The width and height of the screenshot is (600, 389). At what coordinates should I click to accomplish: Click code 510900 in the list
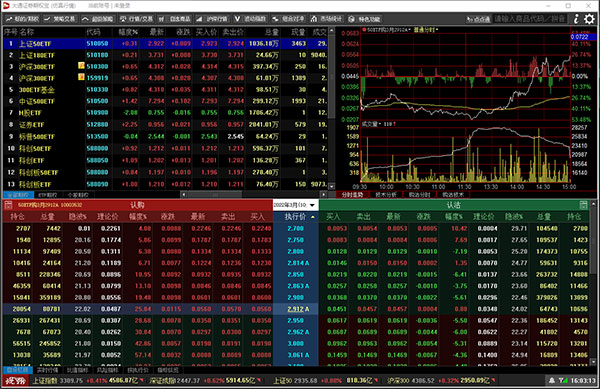coord(97,112)
